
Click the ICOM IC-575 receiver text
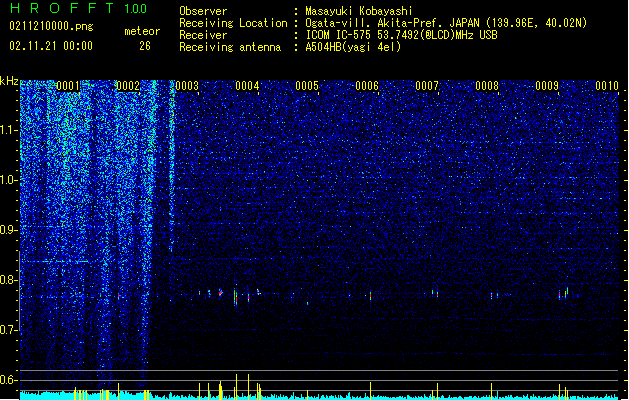pos(401,35)
